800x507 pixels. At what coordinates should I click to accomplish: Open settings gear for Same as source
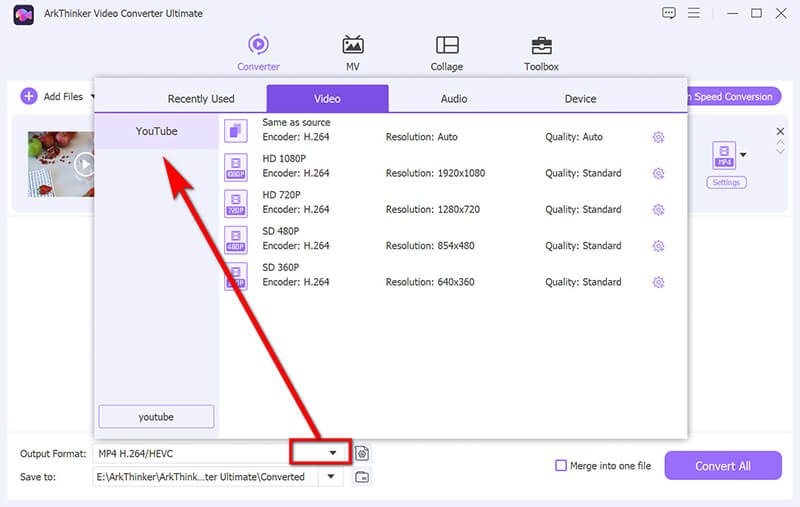tap(658, 137)
